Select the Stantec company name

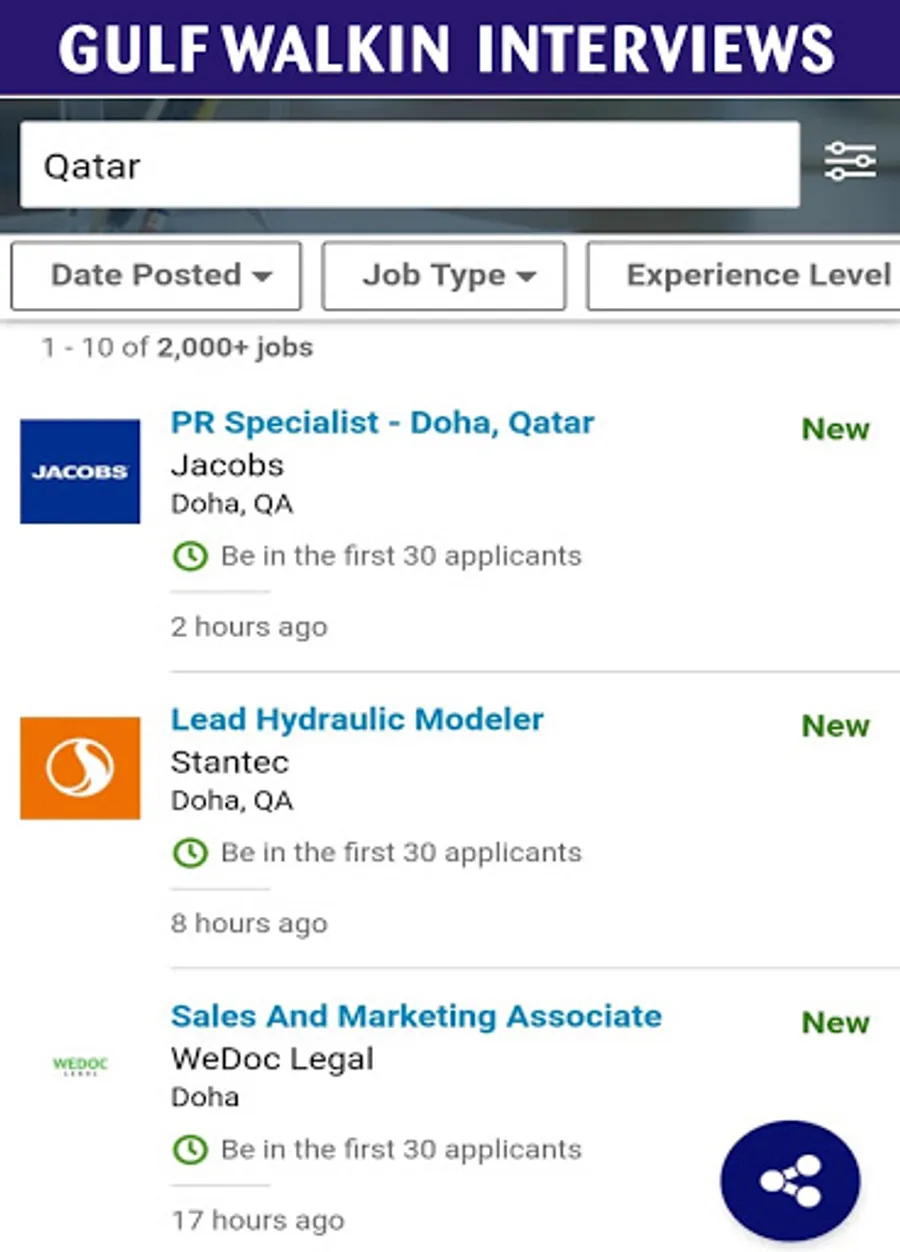pyautogui.click(x=230, y=763)
